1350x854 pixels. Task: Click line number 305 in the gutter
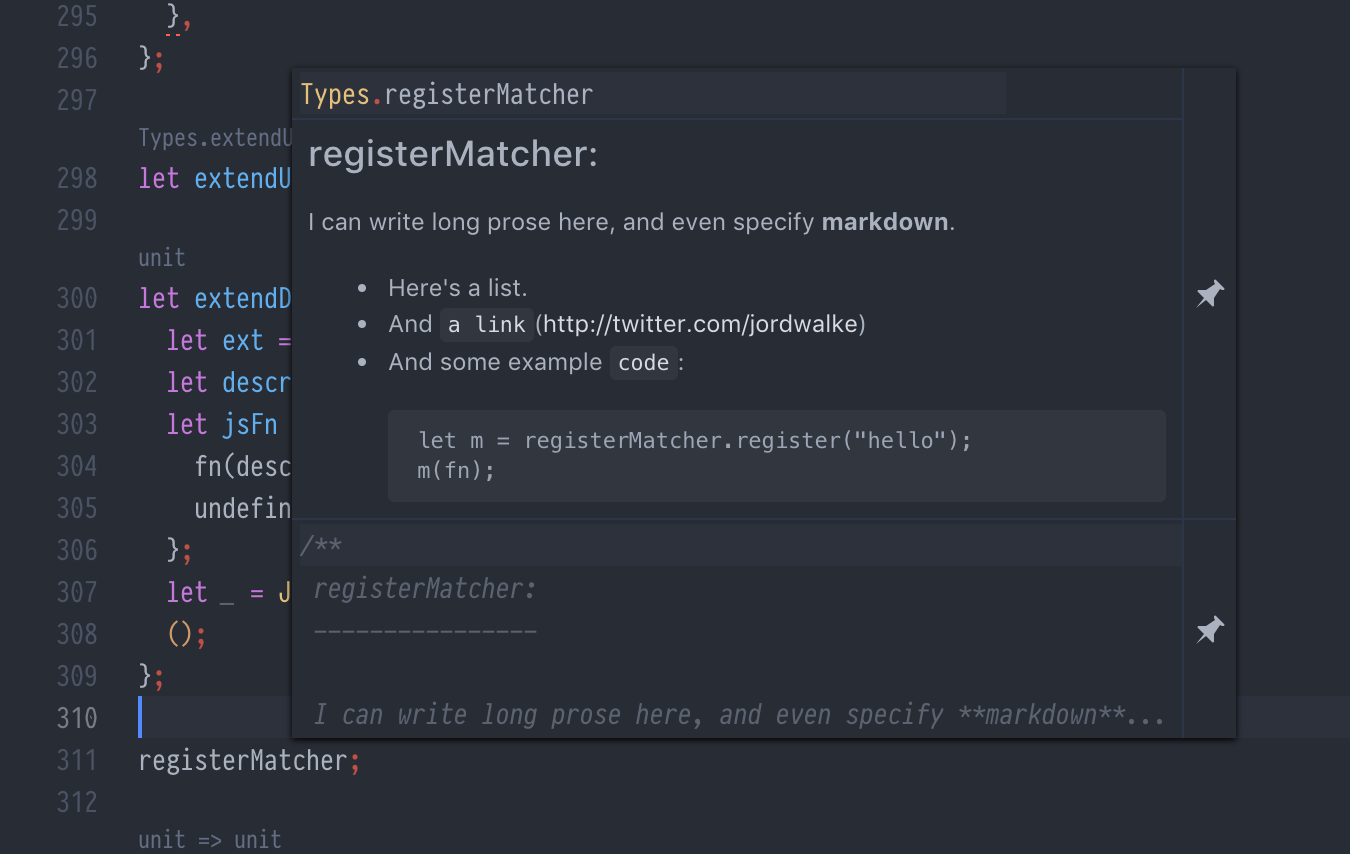tap(77, 508)
